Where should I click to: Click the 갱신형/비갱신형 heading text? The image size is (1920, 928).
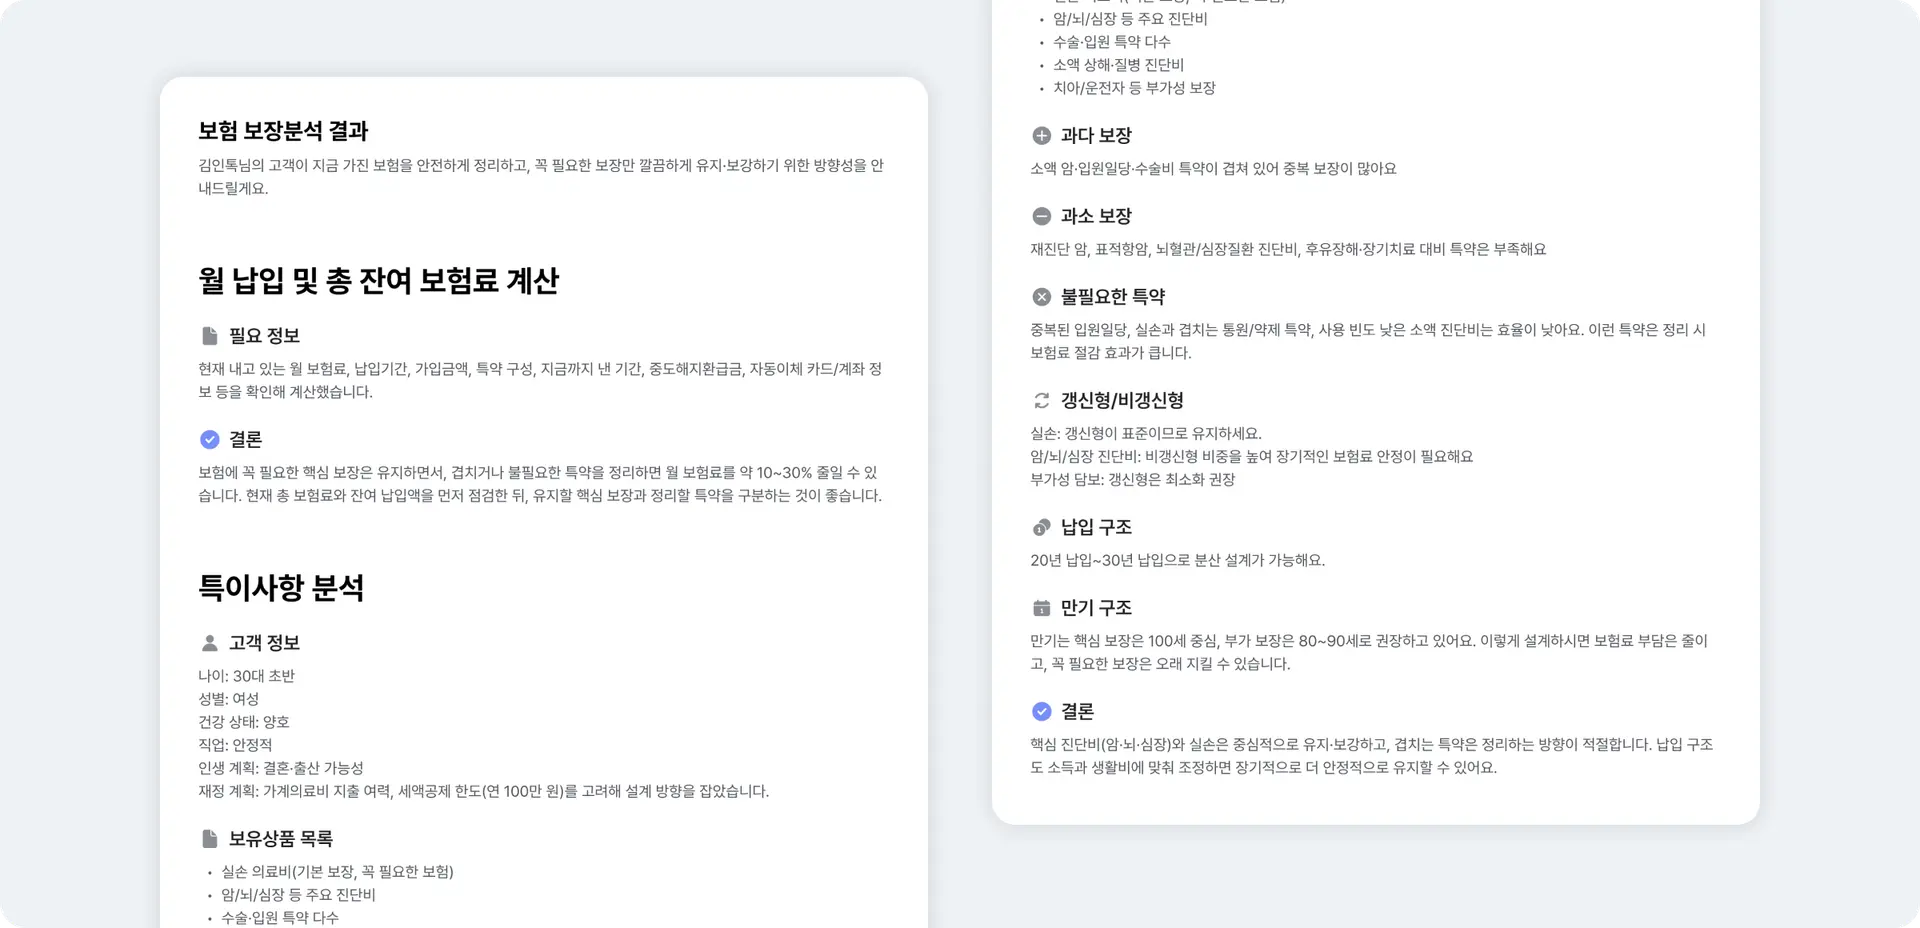coord(1122,401)
